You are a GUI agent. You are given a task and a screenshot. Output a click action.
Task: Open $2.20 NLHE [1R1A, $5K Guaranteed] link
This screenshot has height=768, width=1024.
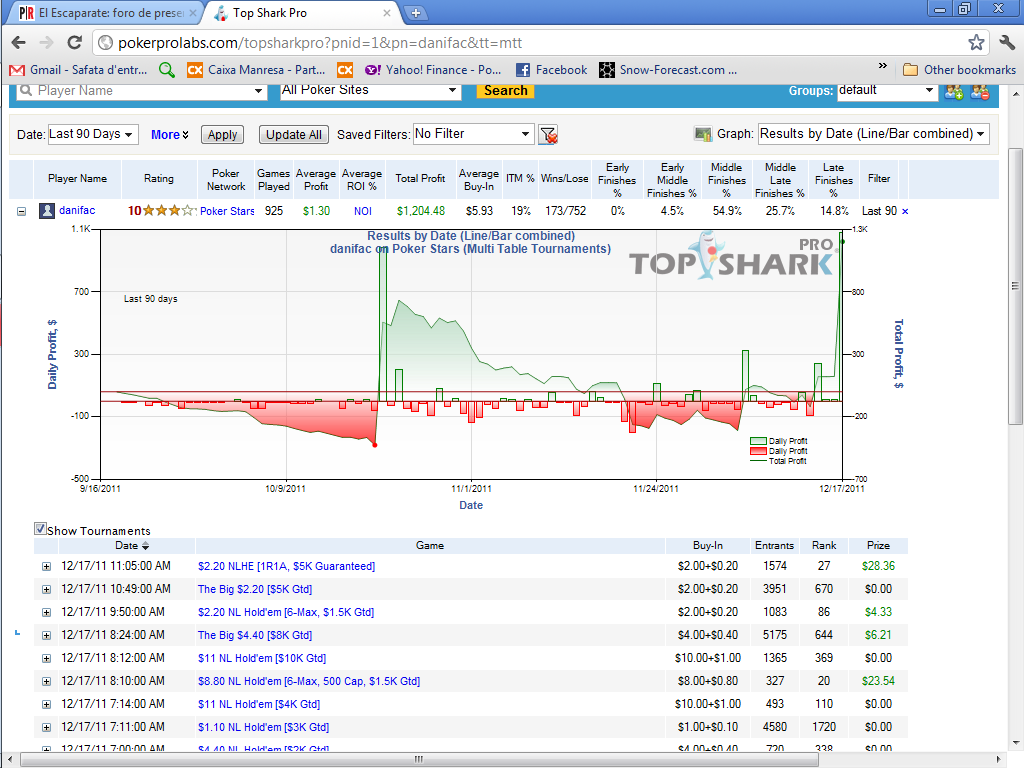pyautogui.click(x=286, y=566)
